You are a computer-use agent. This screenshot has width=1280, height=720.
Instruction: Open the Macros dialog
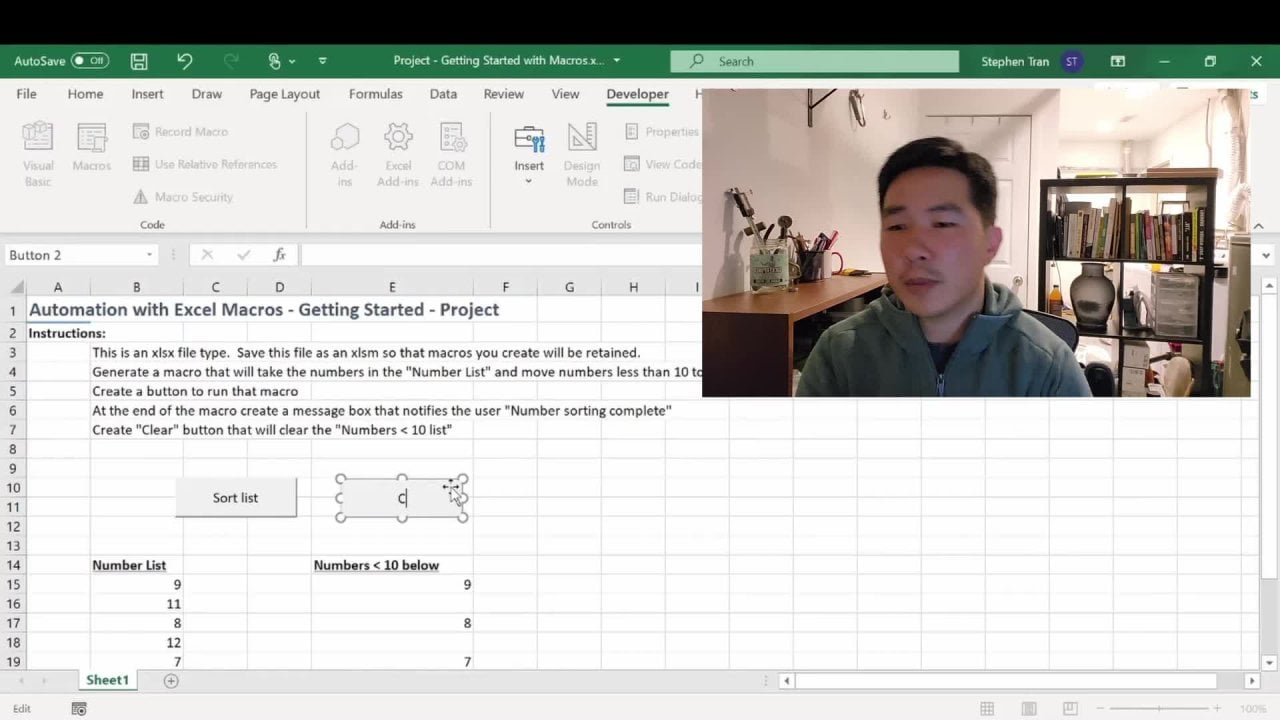click(x=91, y=152)
